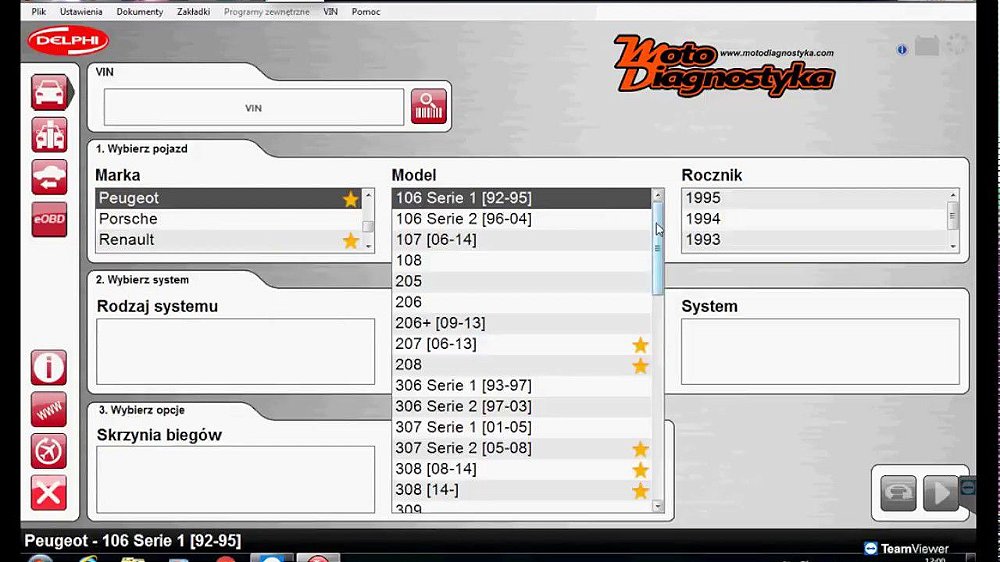This screenshot has height=562, width=1000.
Task: Choose year 1994 in Rocznik list
Action: (703, 219)
